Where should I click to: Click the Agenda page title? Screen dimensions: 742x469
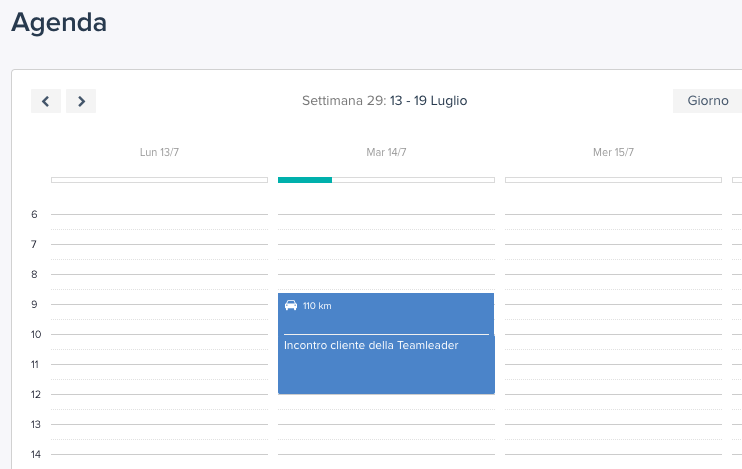pyautogui.click(x=59, y=22)
